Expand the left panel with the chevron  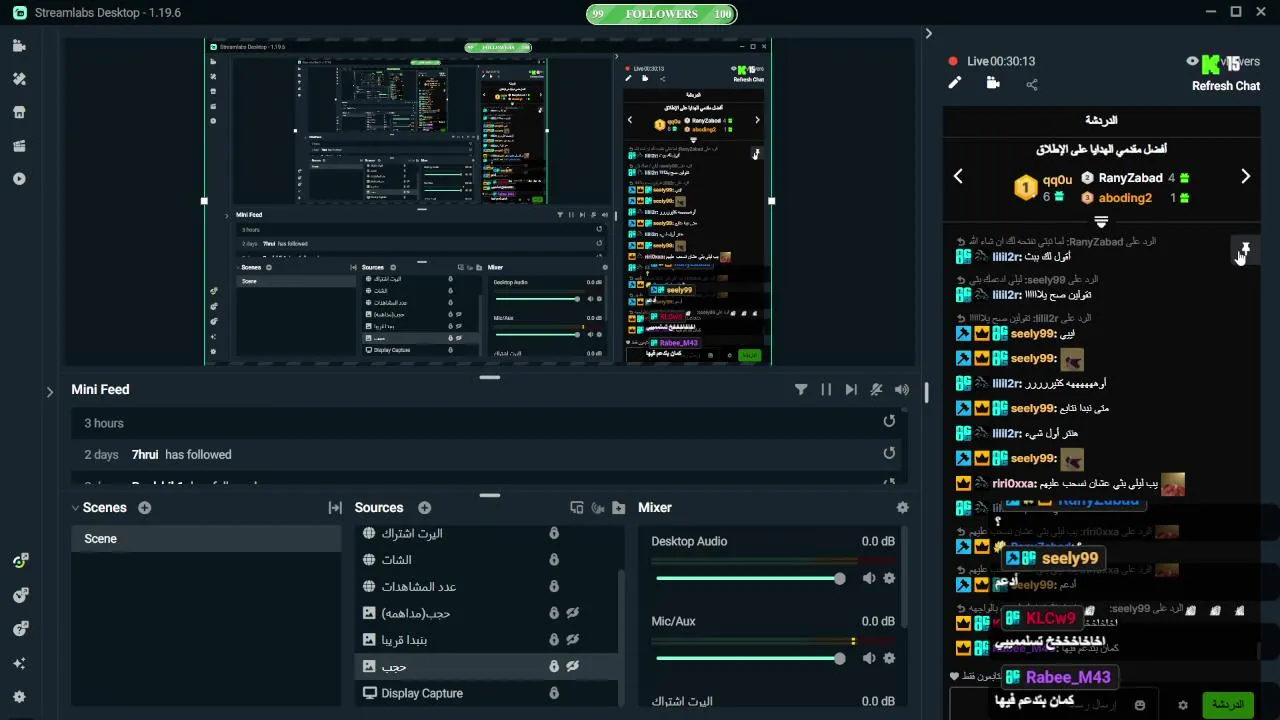pos(49,392)
